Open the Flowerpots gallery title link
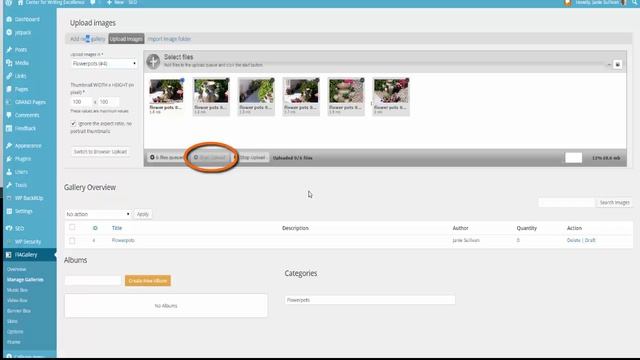 123,240
